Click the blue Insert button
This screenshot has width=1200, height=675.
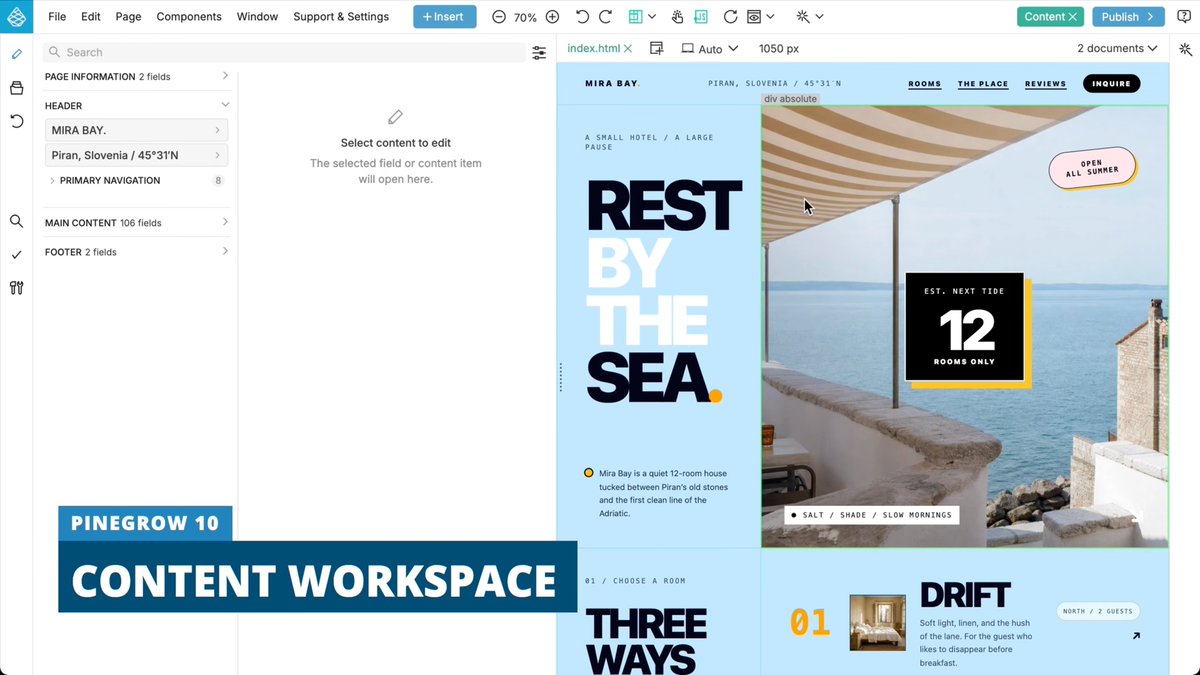tap(445, 17)
